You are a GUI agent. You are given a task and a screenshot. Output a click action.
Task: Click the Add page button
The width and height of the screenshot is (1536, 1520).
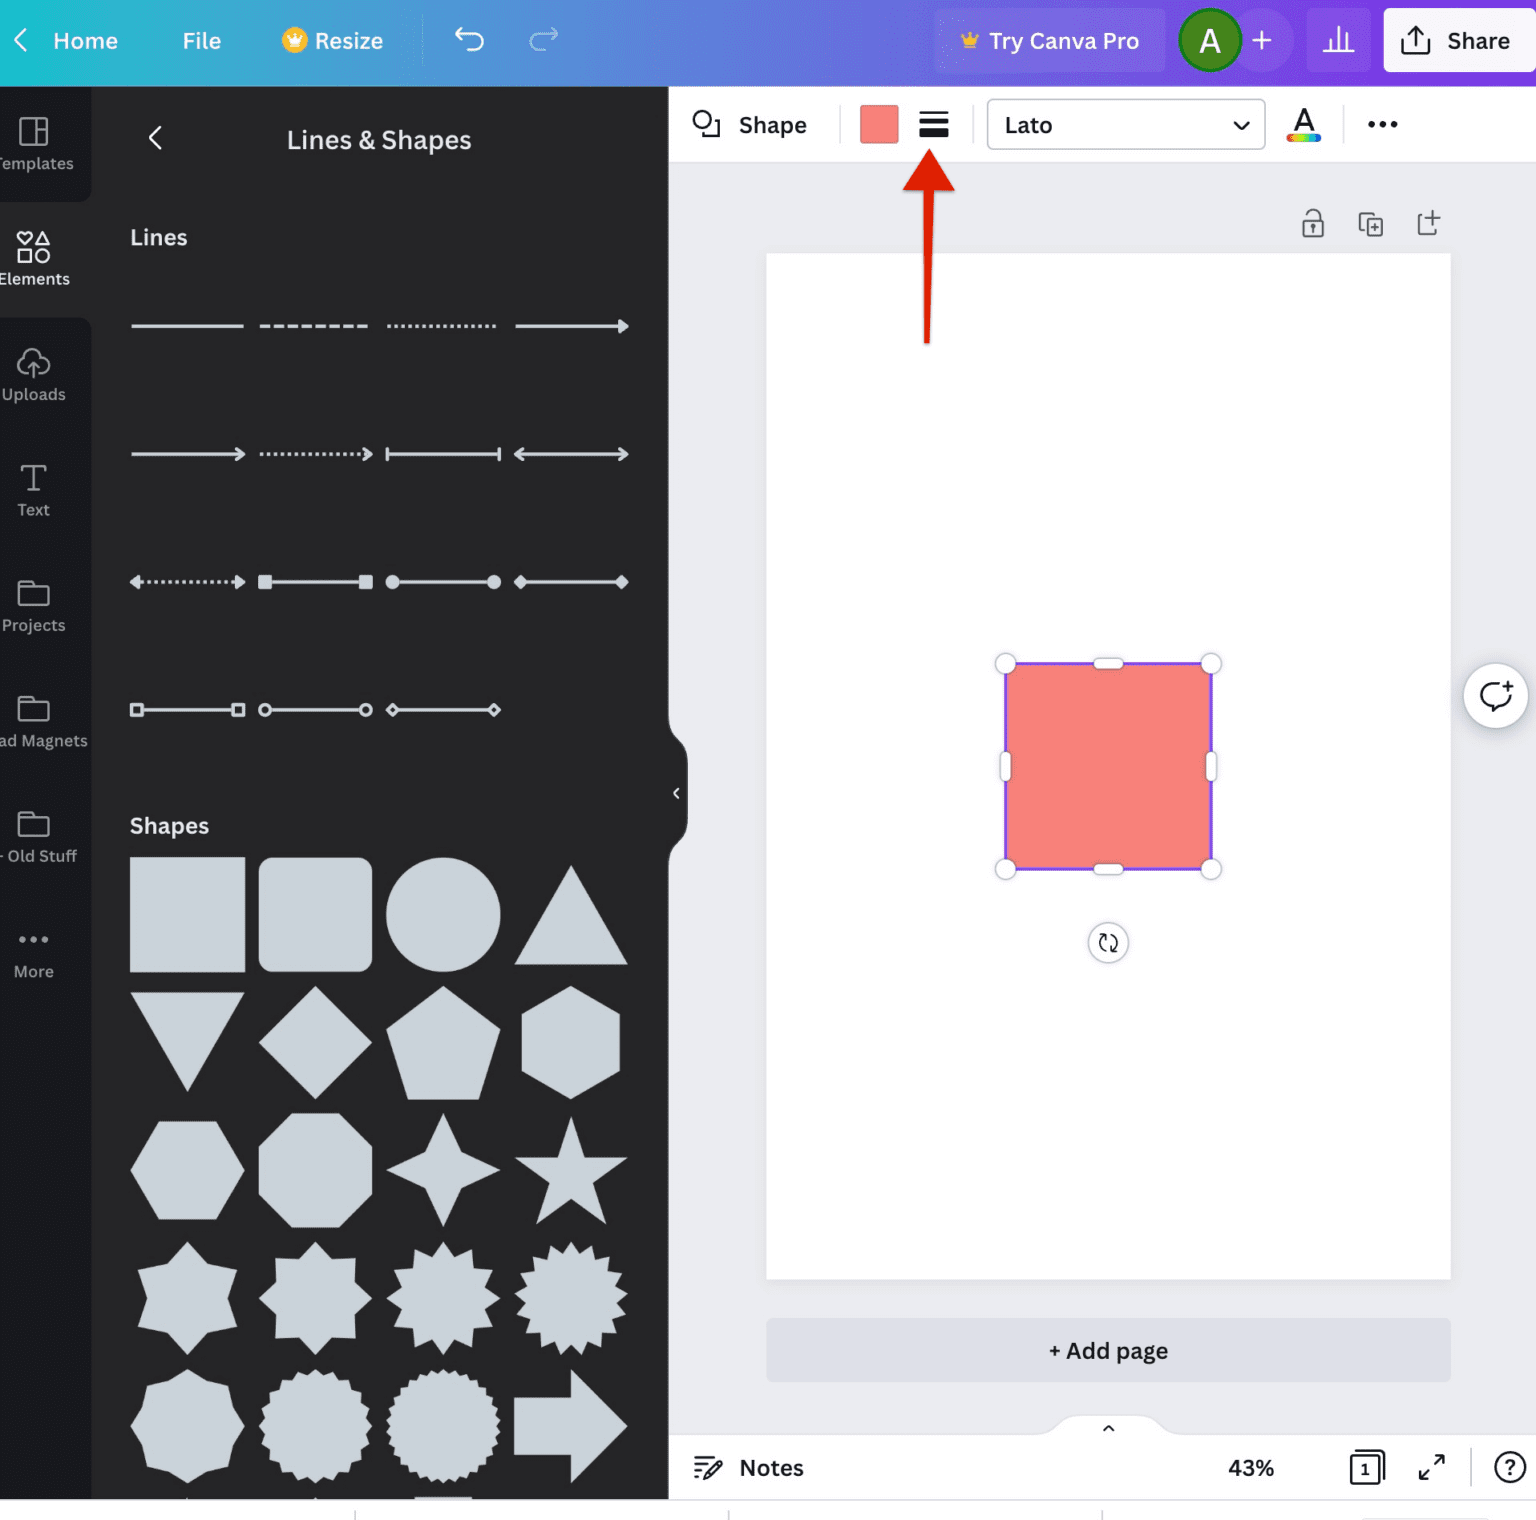tap(1107, 1350)
